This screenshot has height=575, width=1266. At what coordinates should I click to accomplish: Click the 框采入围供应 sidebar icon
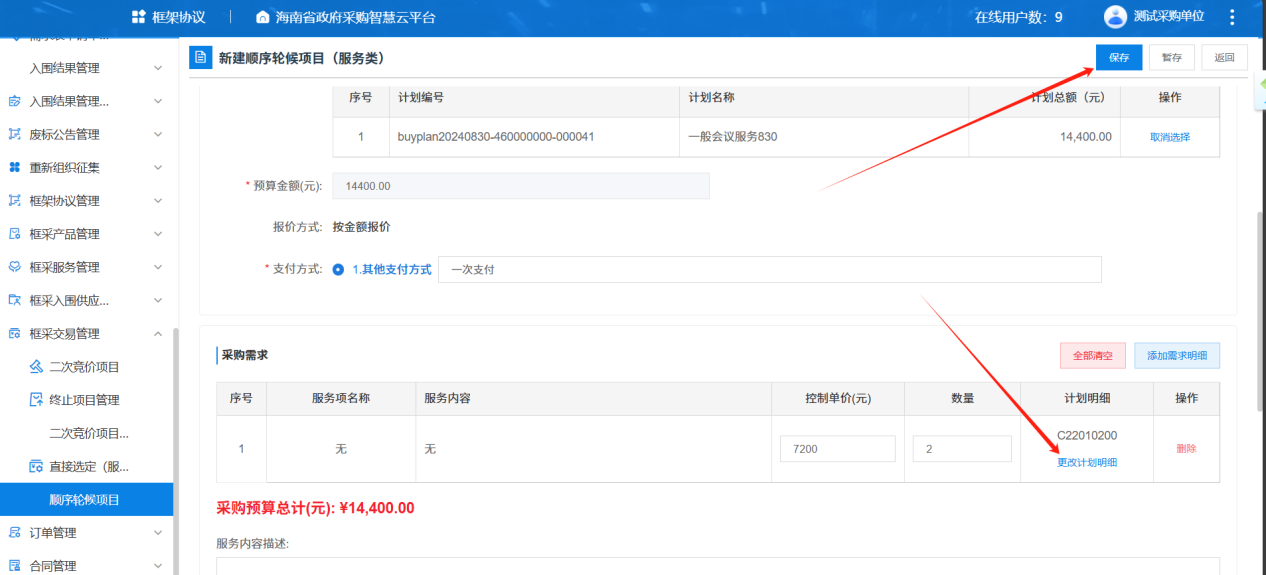(15, 300)
